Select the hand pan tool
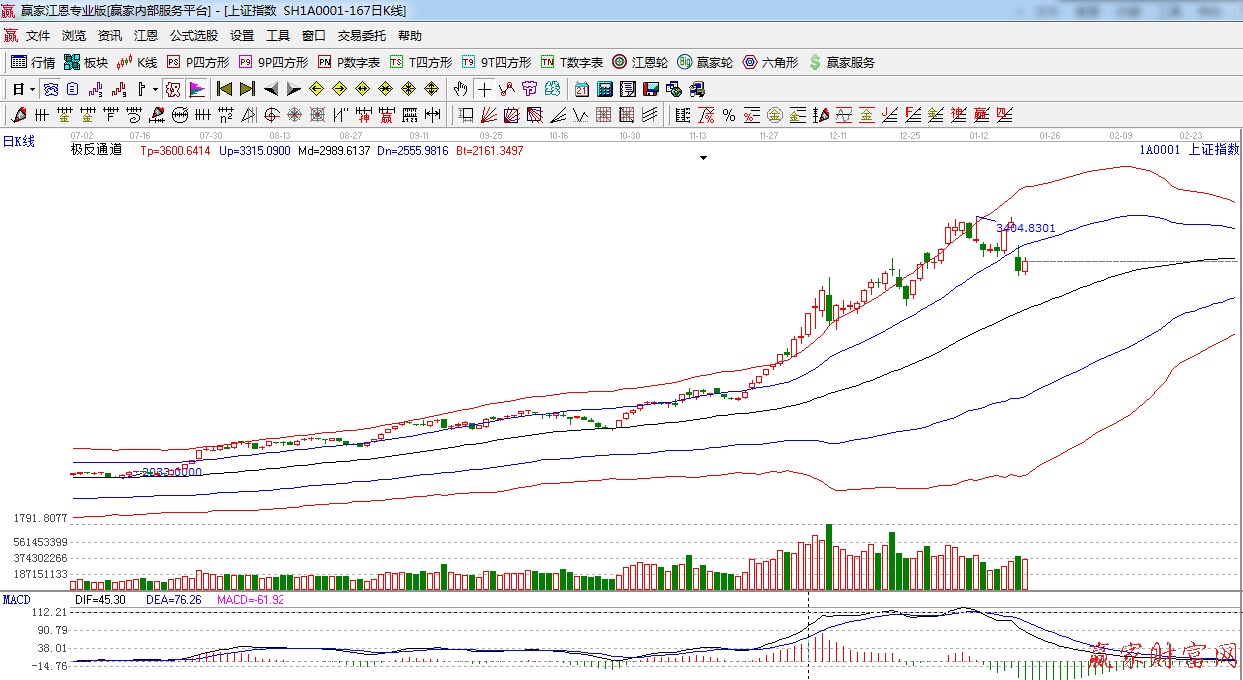 pyautogui.click(x=460, y=89)
